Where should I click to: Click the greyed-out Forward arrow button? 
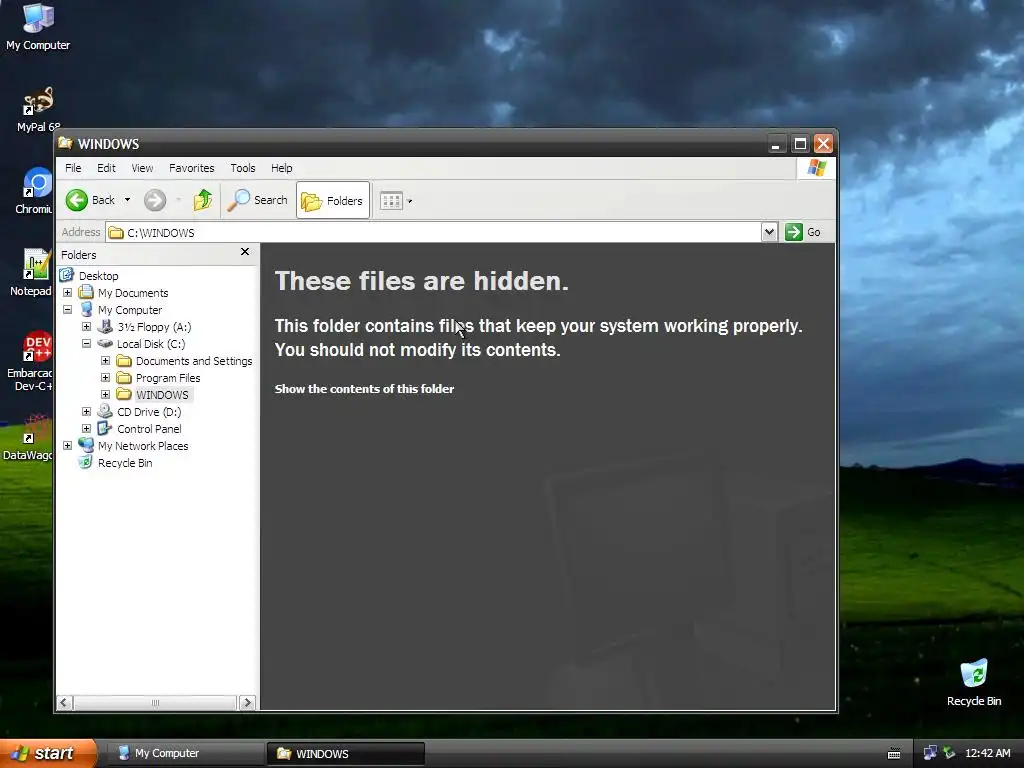(155, 200)
